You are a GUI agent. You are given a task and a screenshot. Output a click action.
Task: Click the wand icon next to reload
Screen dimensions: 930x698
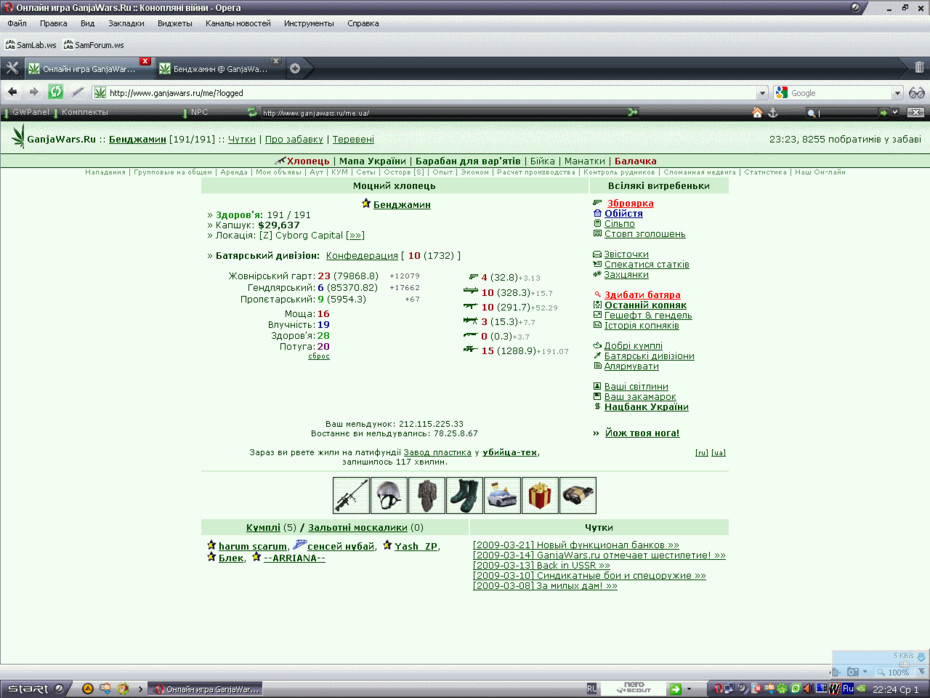[77, 92]
